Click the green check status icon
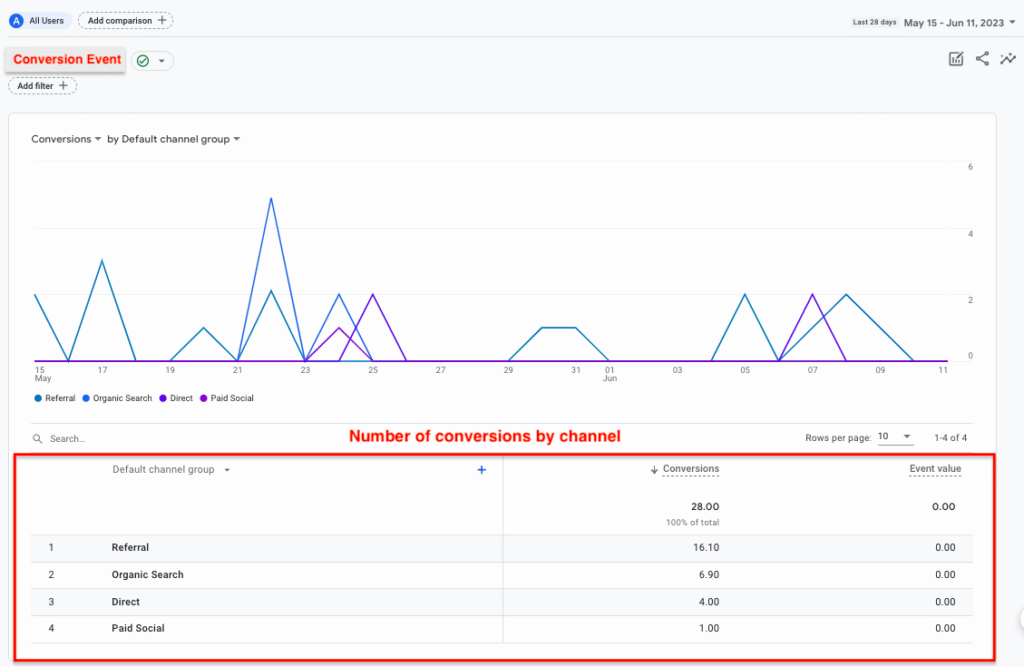Viewport: 1024px width, 667px height. (x=143, y=61)
